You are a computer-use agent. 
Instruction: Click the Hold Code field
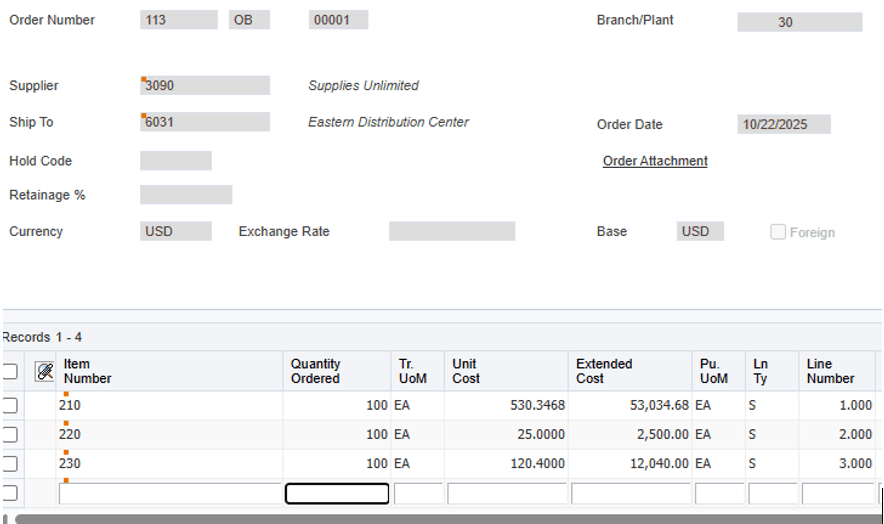(176, 161)
